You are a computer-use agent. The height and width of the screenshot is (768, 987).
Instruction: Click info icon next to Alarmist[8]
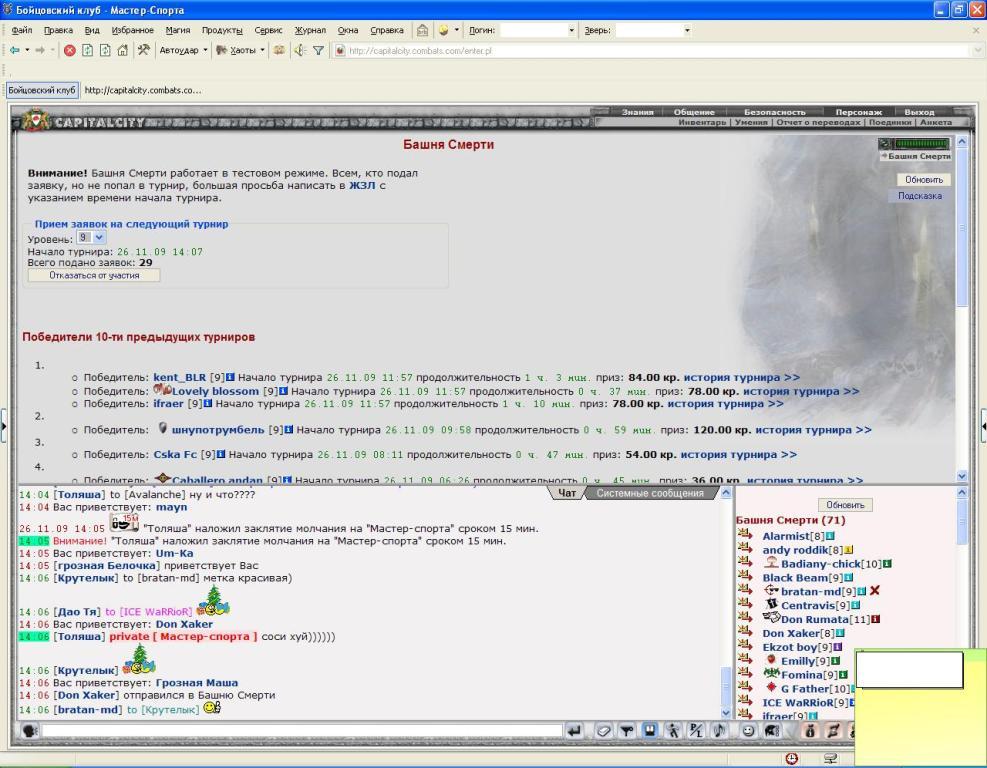(830, 536)
